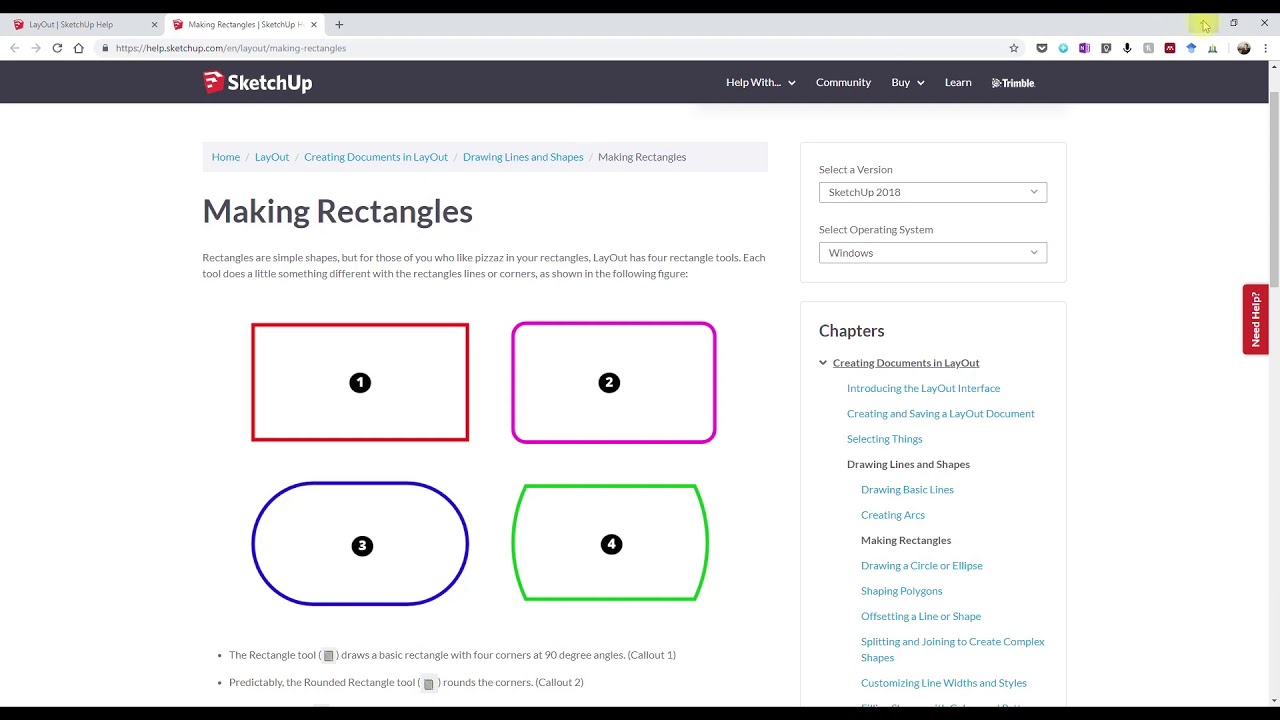The height and width of the screenshot is (720, 1280).
Task: Reload the page
Action: click(x=57, y=48)
